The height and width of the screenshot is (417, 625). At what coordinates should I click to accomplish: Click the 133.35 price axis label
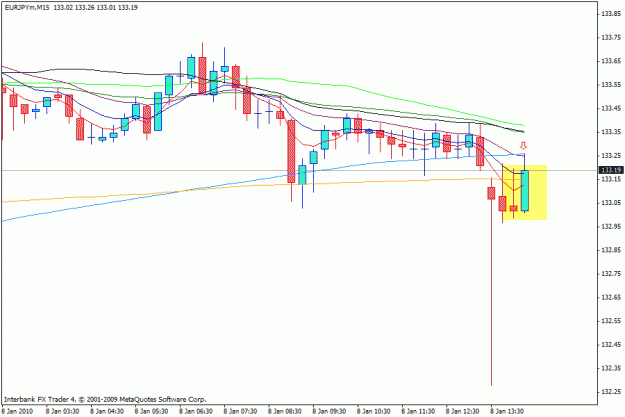point(611,132)
